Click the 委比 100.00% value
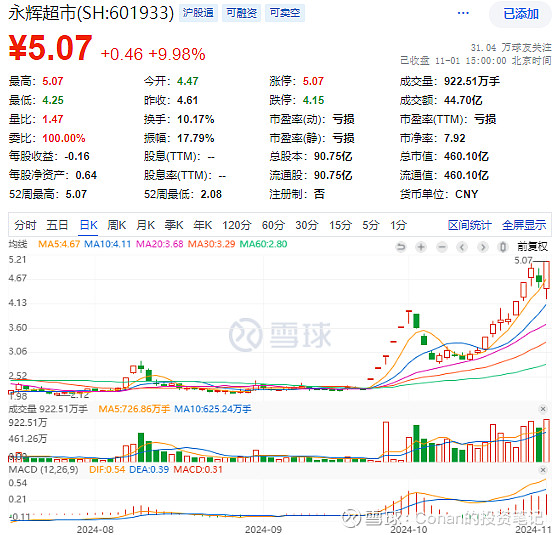This screenshot has height=535, width=560. pyautogui.click(x=64, y=138)
